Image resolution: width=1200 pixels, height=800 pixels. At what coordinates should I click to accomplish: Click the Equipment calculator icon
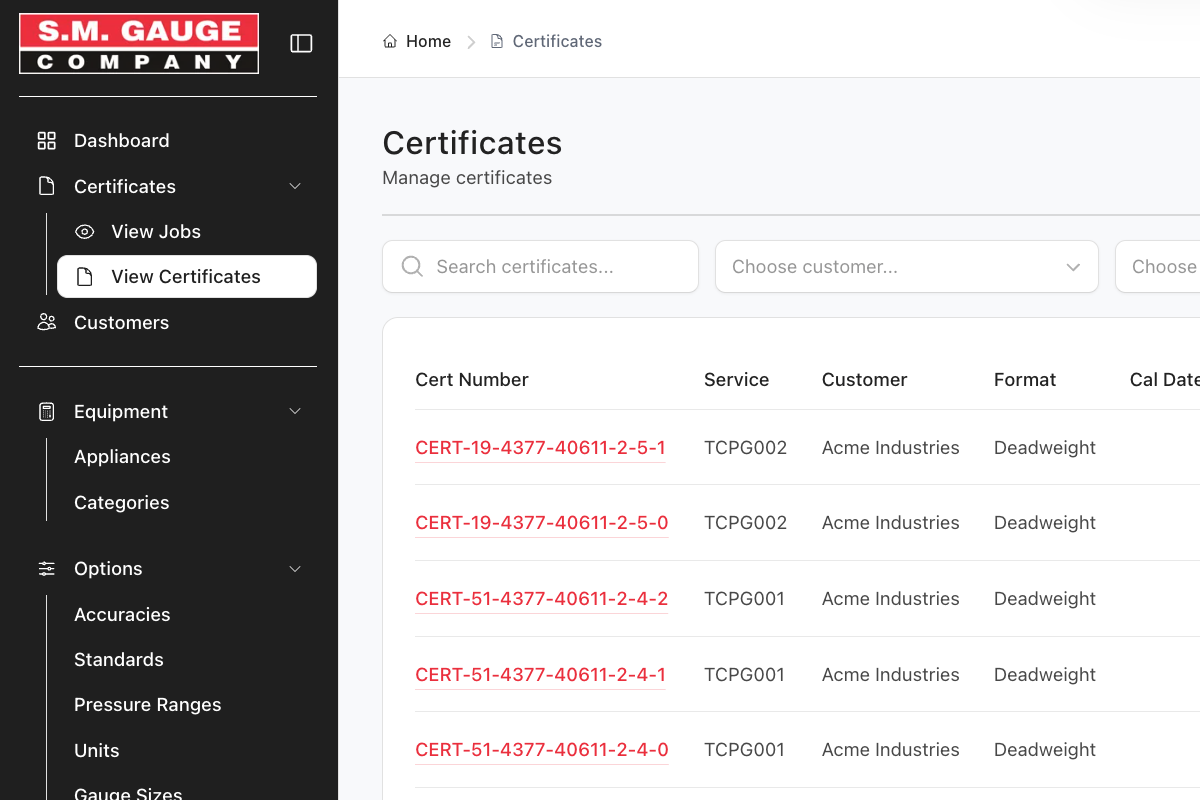point(47,412)
